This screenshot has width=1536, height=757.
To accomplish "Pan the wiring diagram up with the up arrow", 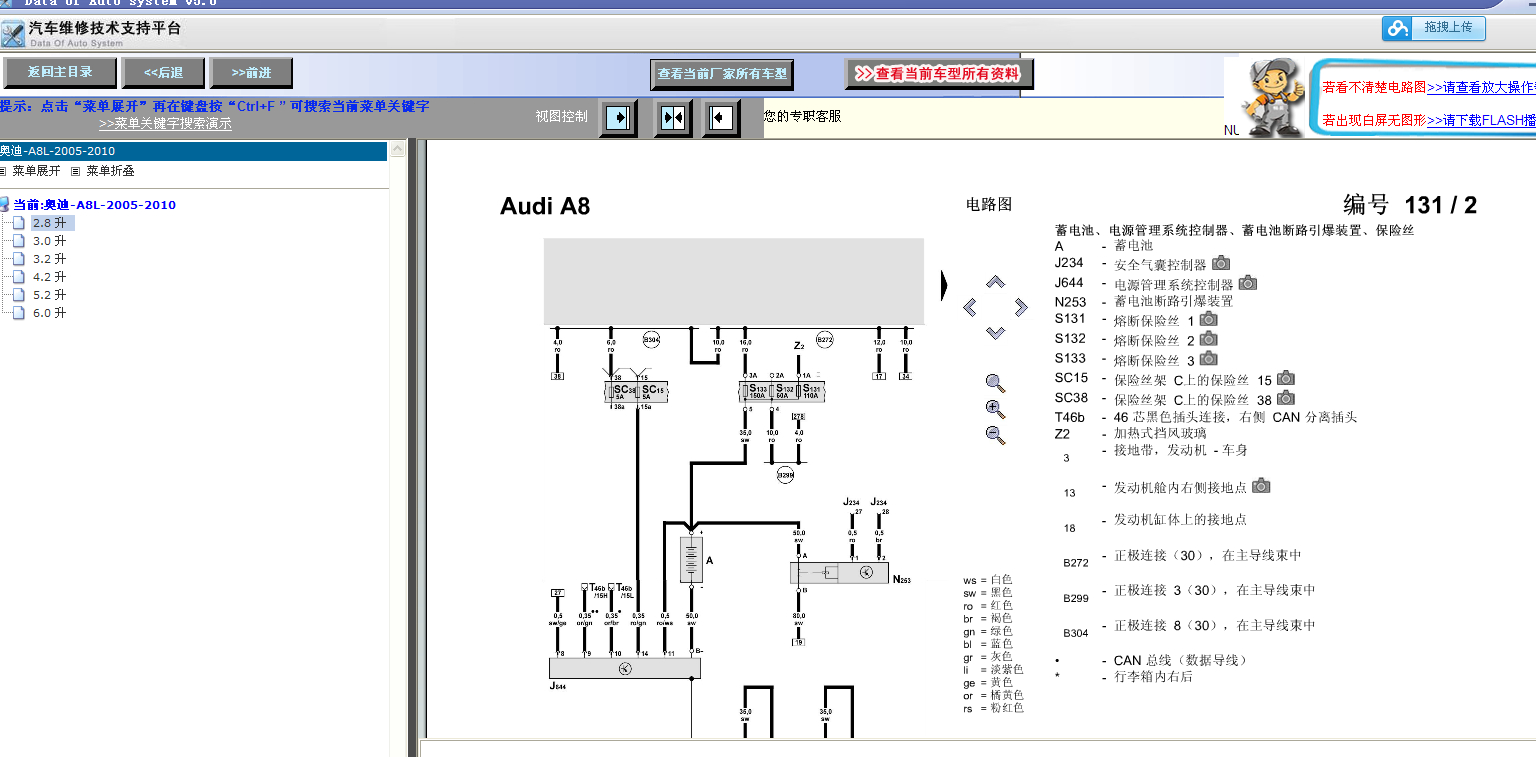I will (x=995, y=282).
